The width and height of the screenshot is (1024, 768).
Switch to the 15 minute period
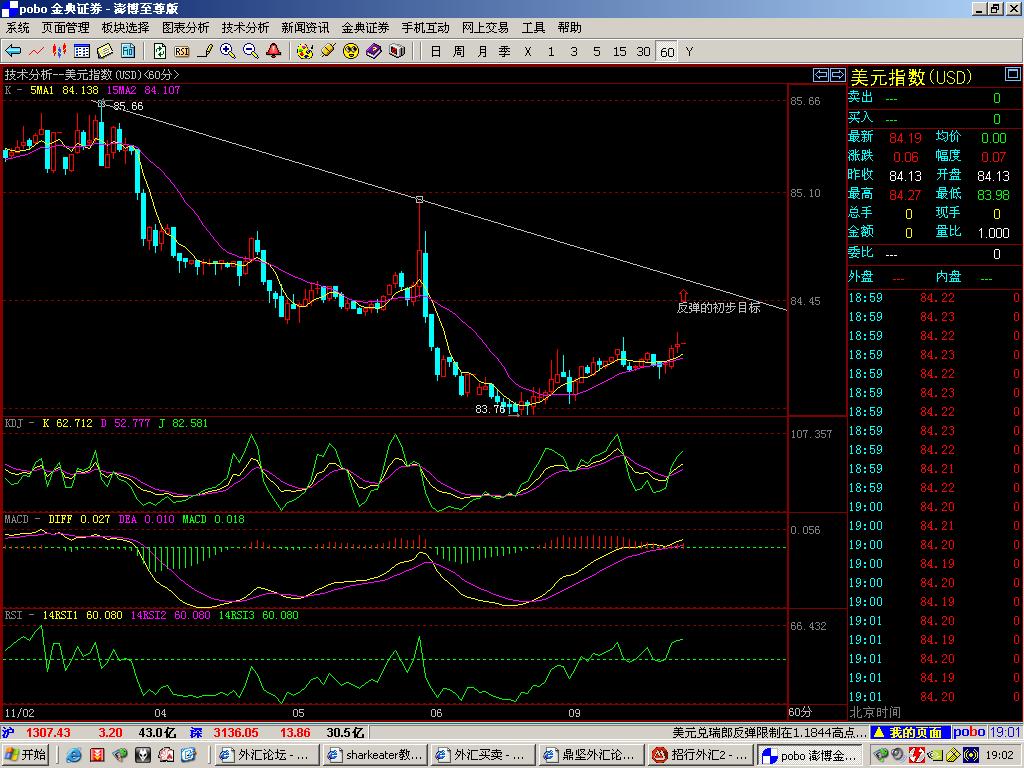[620, 51]
